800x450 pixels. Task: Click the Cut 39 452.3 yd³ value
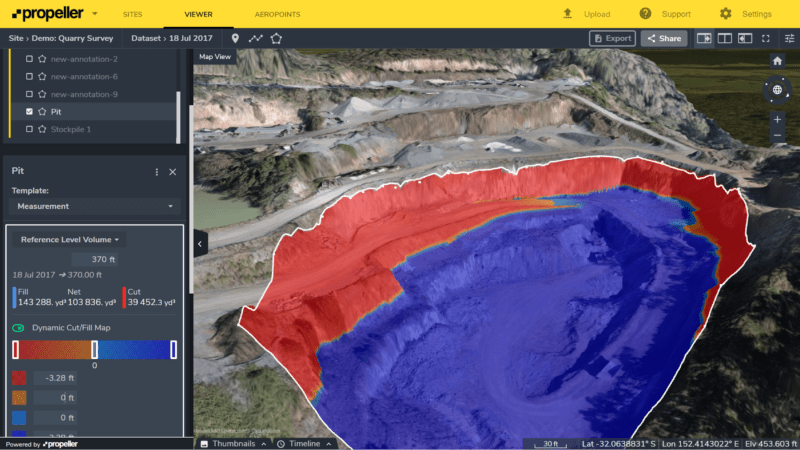pos(151,302)
